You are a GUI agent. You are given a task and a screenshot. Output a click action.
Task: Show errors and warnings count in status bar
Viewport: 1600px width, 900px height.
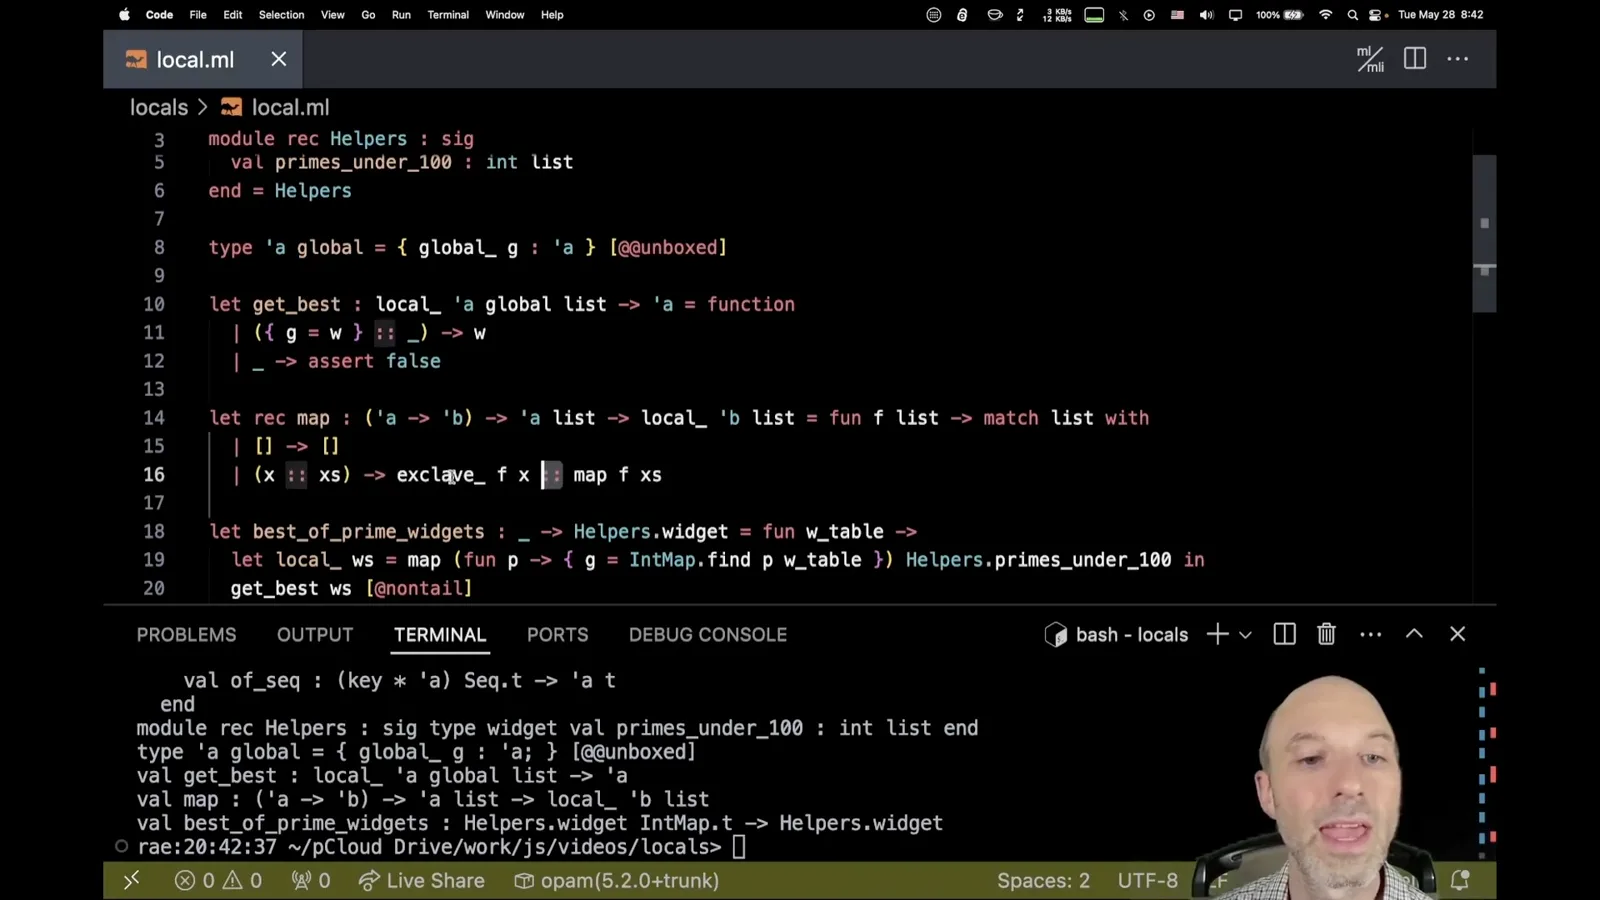[x=218, y=880]
